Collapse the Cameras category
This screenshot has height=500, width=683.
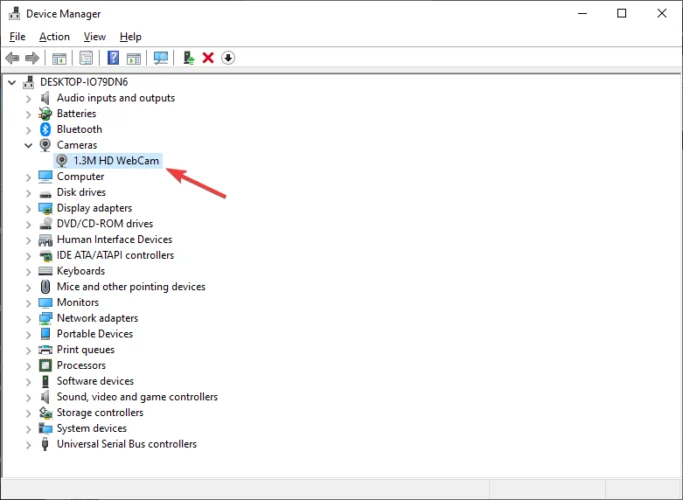[x=28, y=145]
